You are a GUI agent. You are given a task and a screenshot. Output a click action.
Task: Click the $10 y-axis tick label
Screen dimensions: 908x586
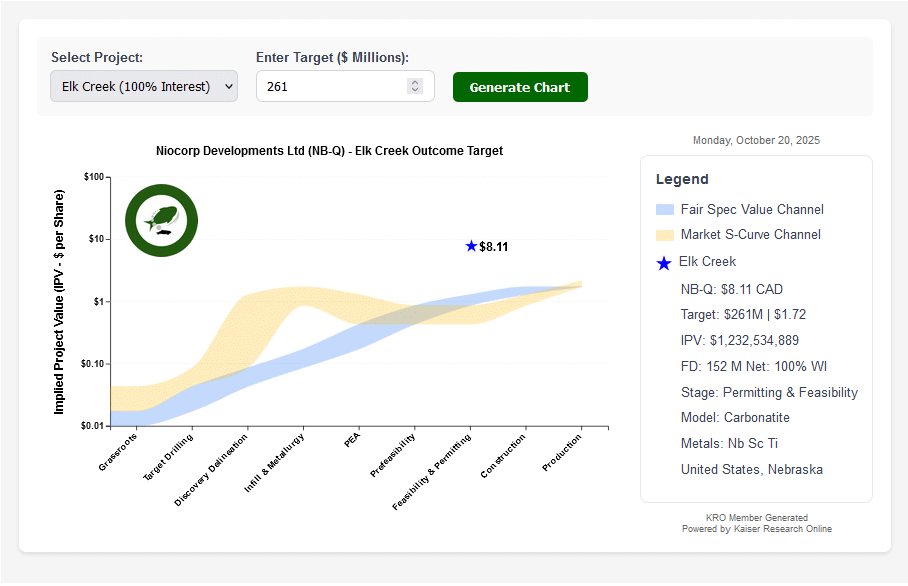pyautogui.click(x=96, y=239)
